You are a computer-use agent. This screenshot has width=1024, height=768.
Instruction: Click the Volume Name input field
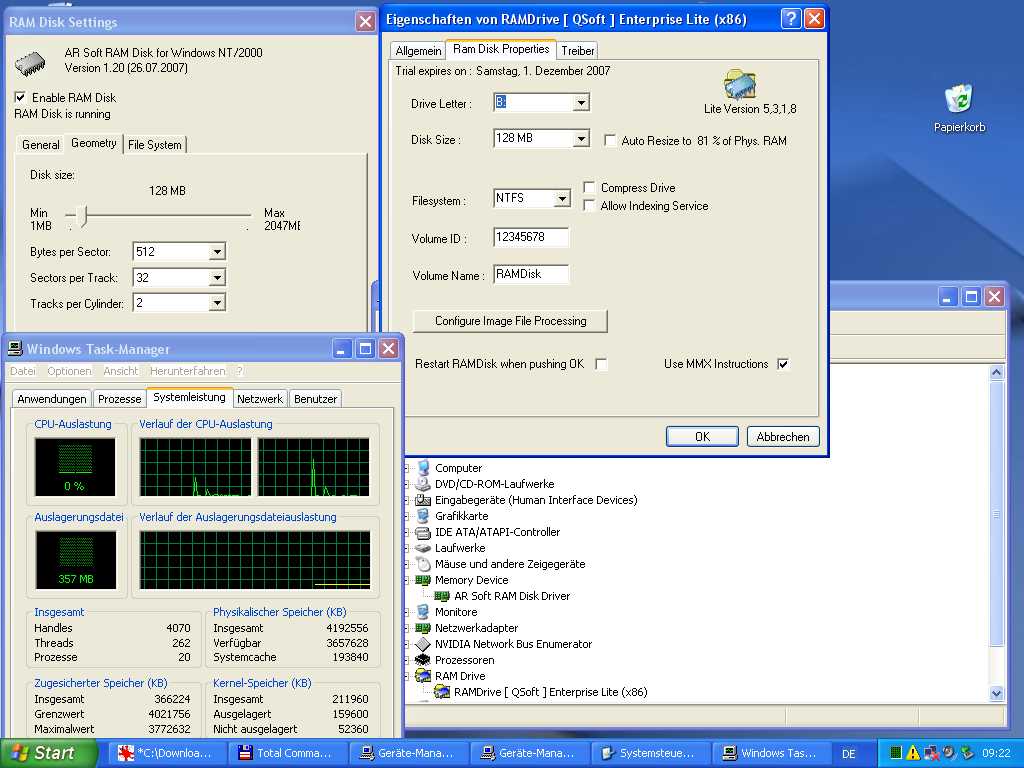[x=531, y=274]
